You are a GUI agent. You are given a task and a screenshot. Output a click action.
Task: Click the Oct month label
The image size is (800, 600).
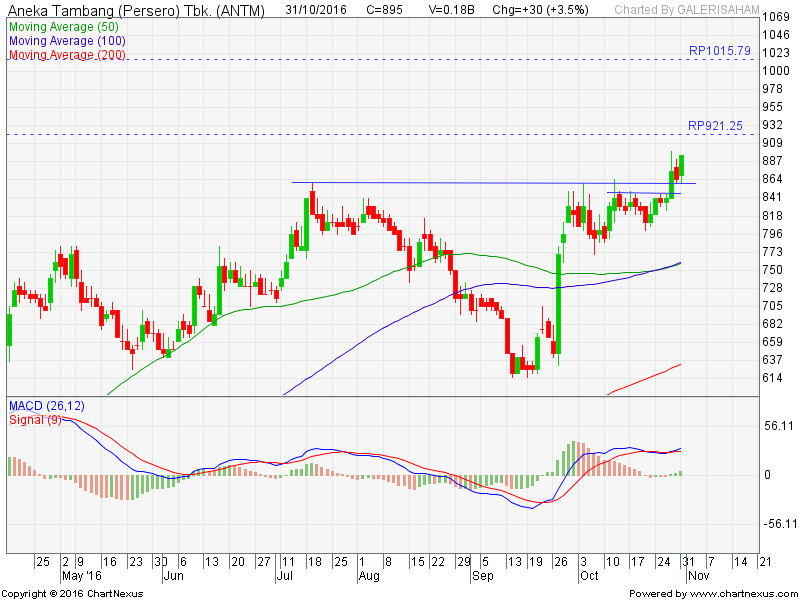click(x=589, y=576)
